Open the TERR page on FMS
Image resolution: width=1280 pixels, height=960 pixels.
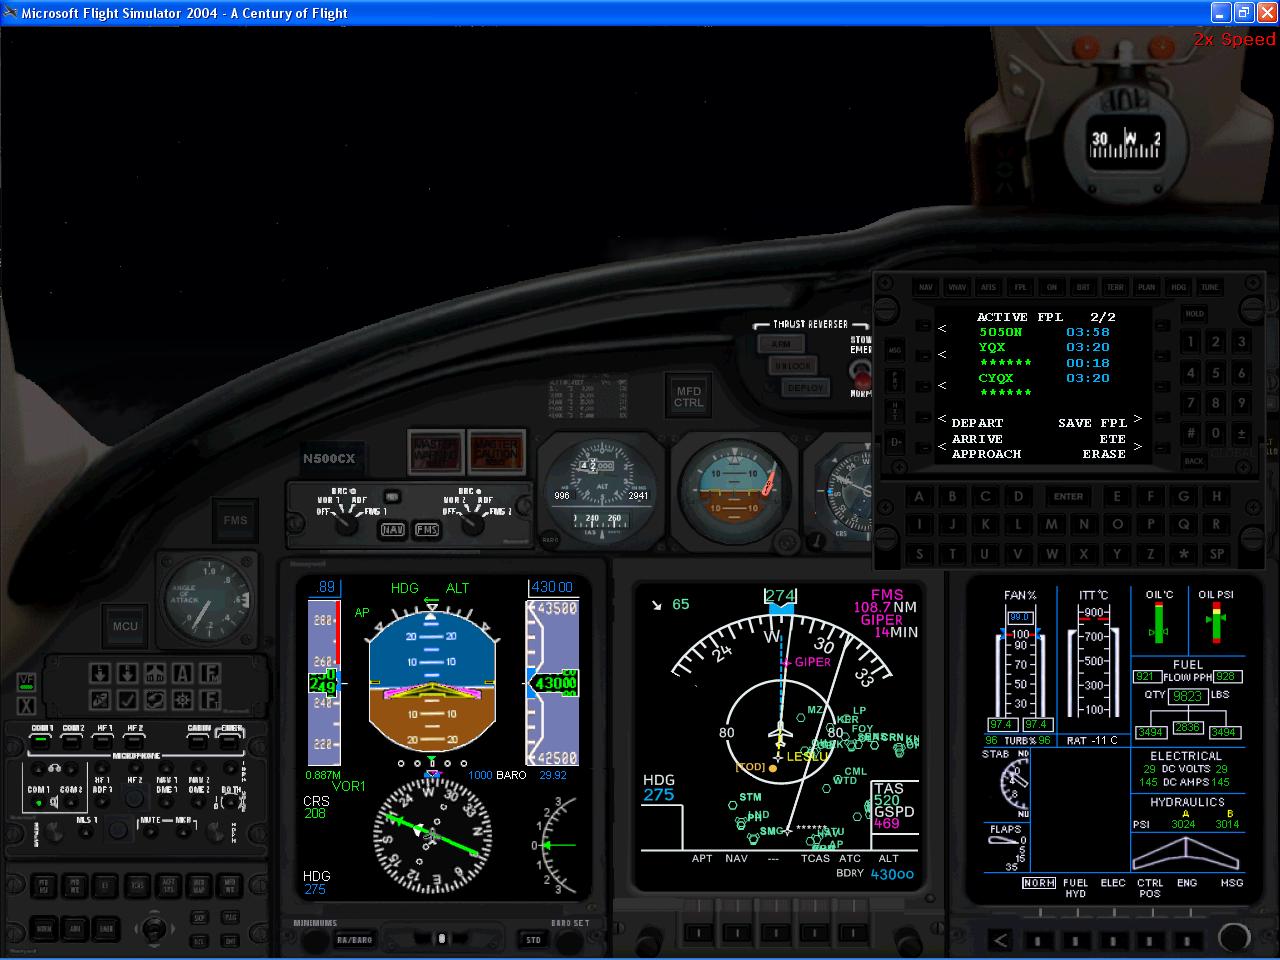1115,287
